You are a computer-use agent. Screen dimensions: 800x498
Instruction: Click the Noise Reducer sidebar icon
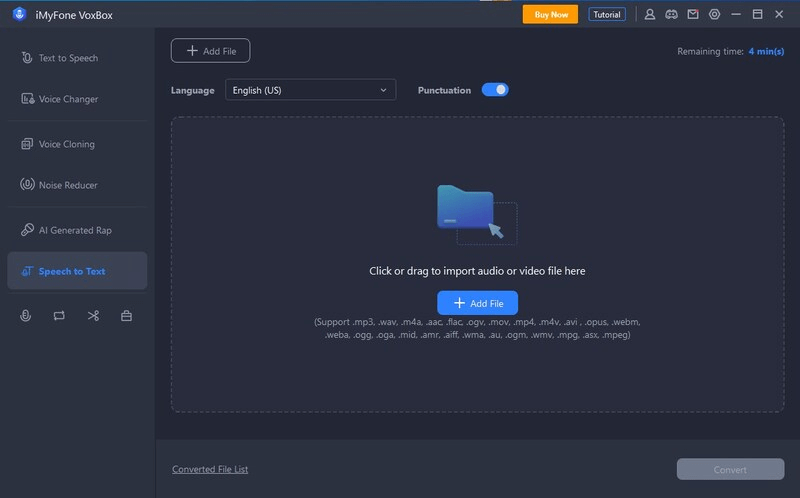coord(27,184)
